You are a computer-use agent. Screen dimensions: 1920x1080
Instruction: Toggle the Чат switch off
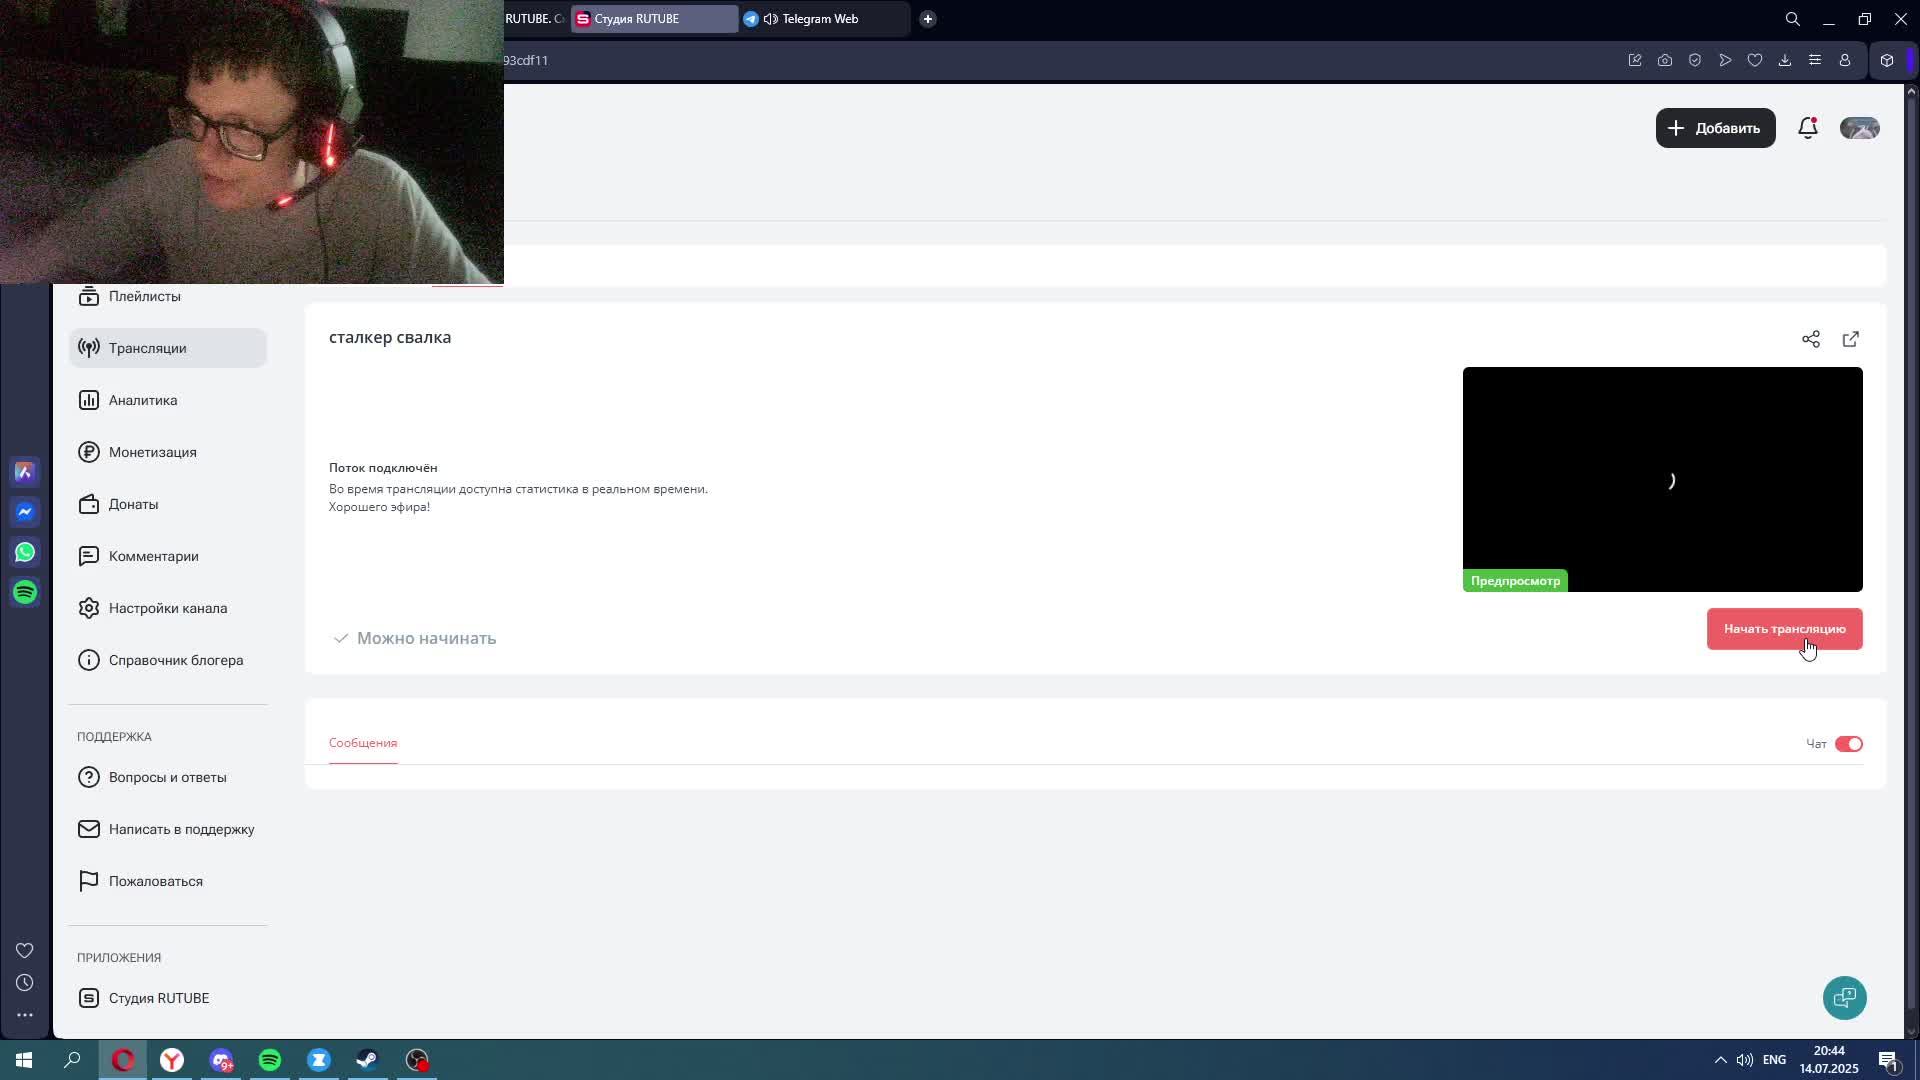pos(1848,744)
